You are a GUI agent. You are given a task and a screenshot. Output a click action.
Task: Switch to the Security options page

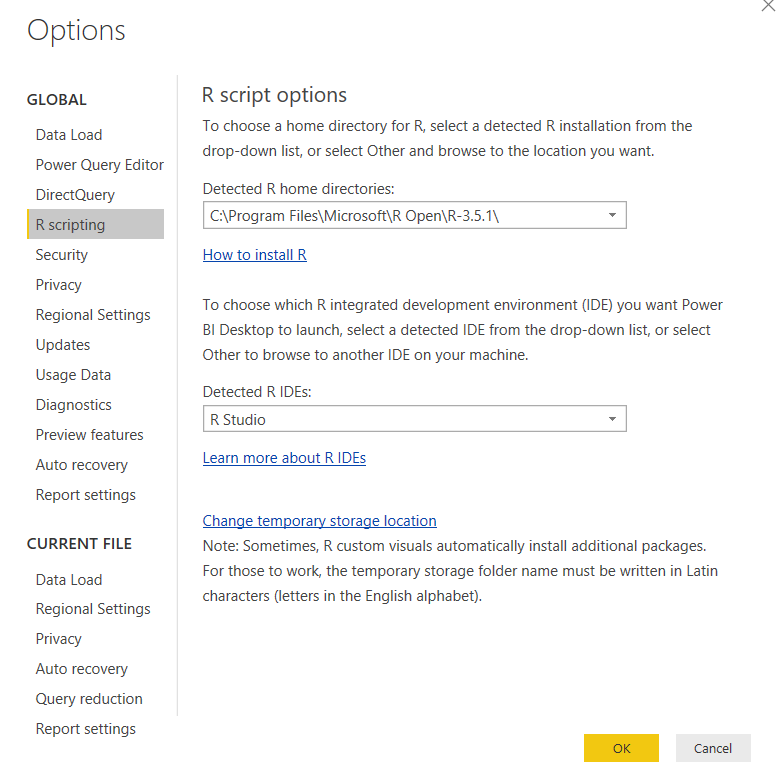62,255
